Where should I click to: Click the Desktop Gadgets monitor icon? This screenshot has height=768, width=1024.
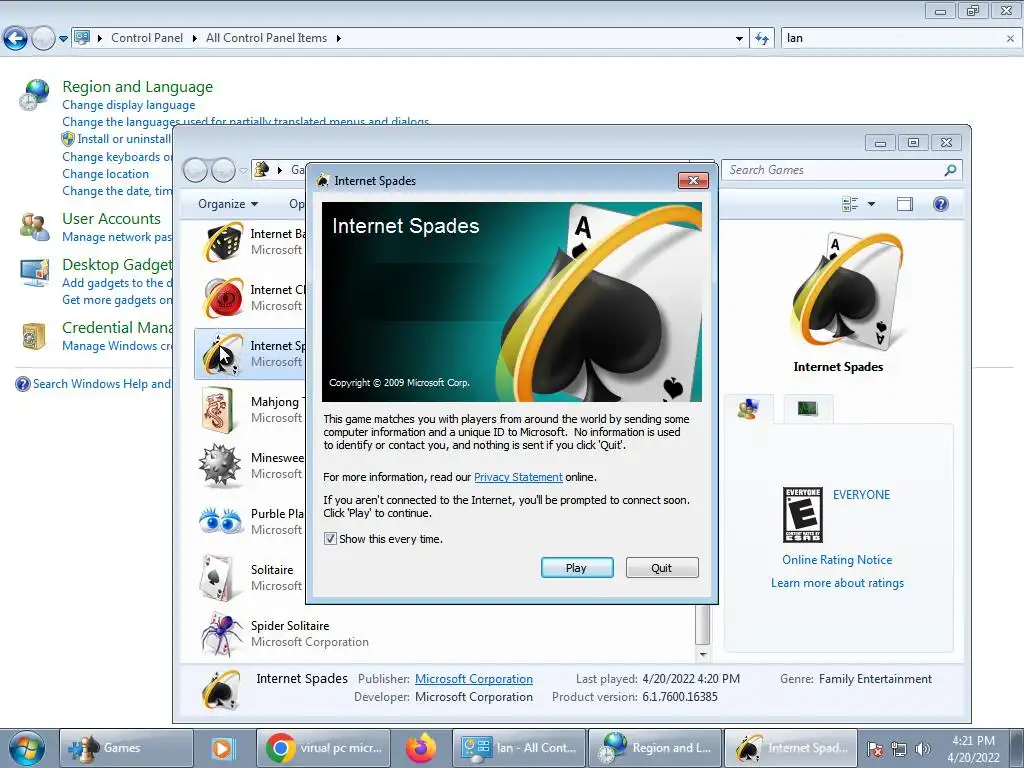pyautogui.click(x=34, y=273)
